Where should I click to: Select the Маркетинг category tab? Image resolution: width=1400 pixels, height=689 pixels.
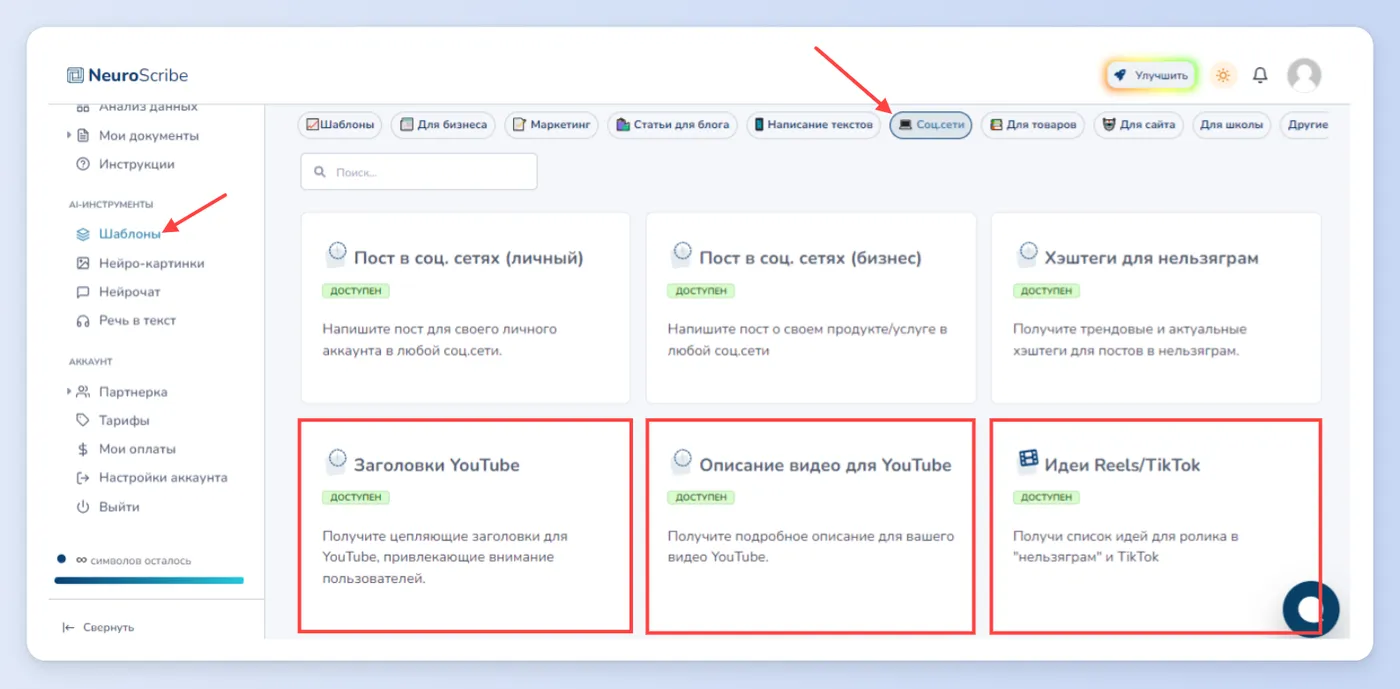(x=551, y=125)
